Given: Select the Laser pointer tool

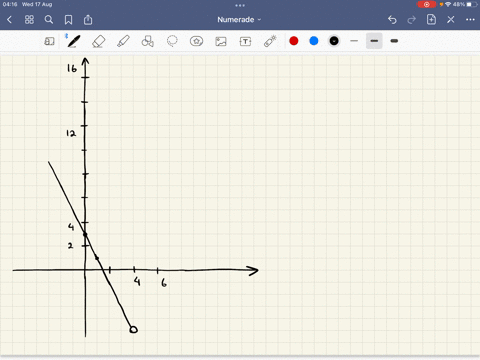Looking at the screenshot, I should (270, 41).
